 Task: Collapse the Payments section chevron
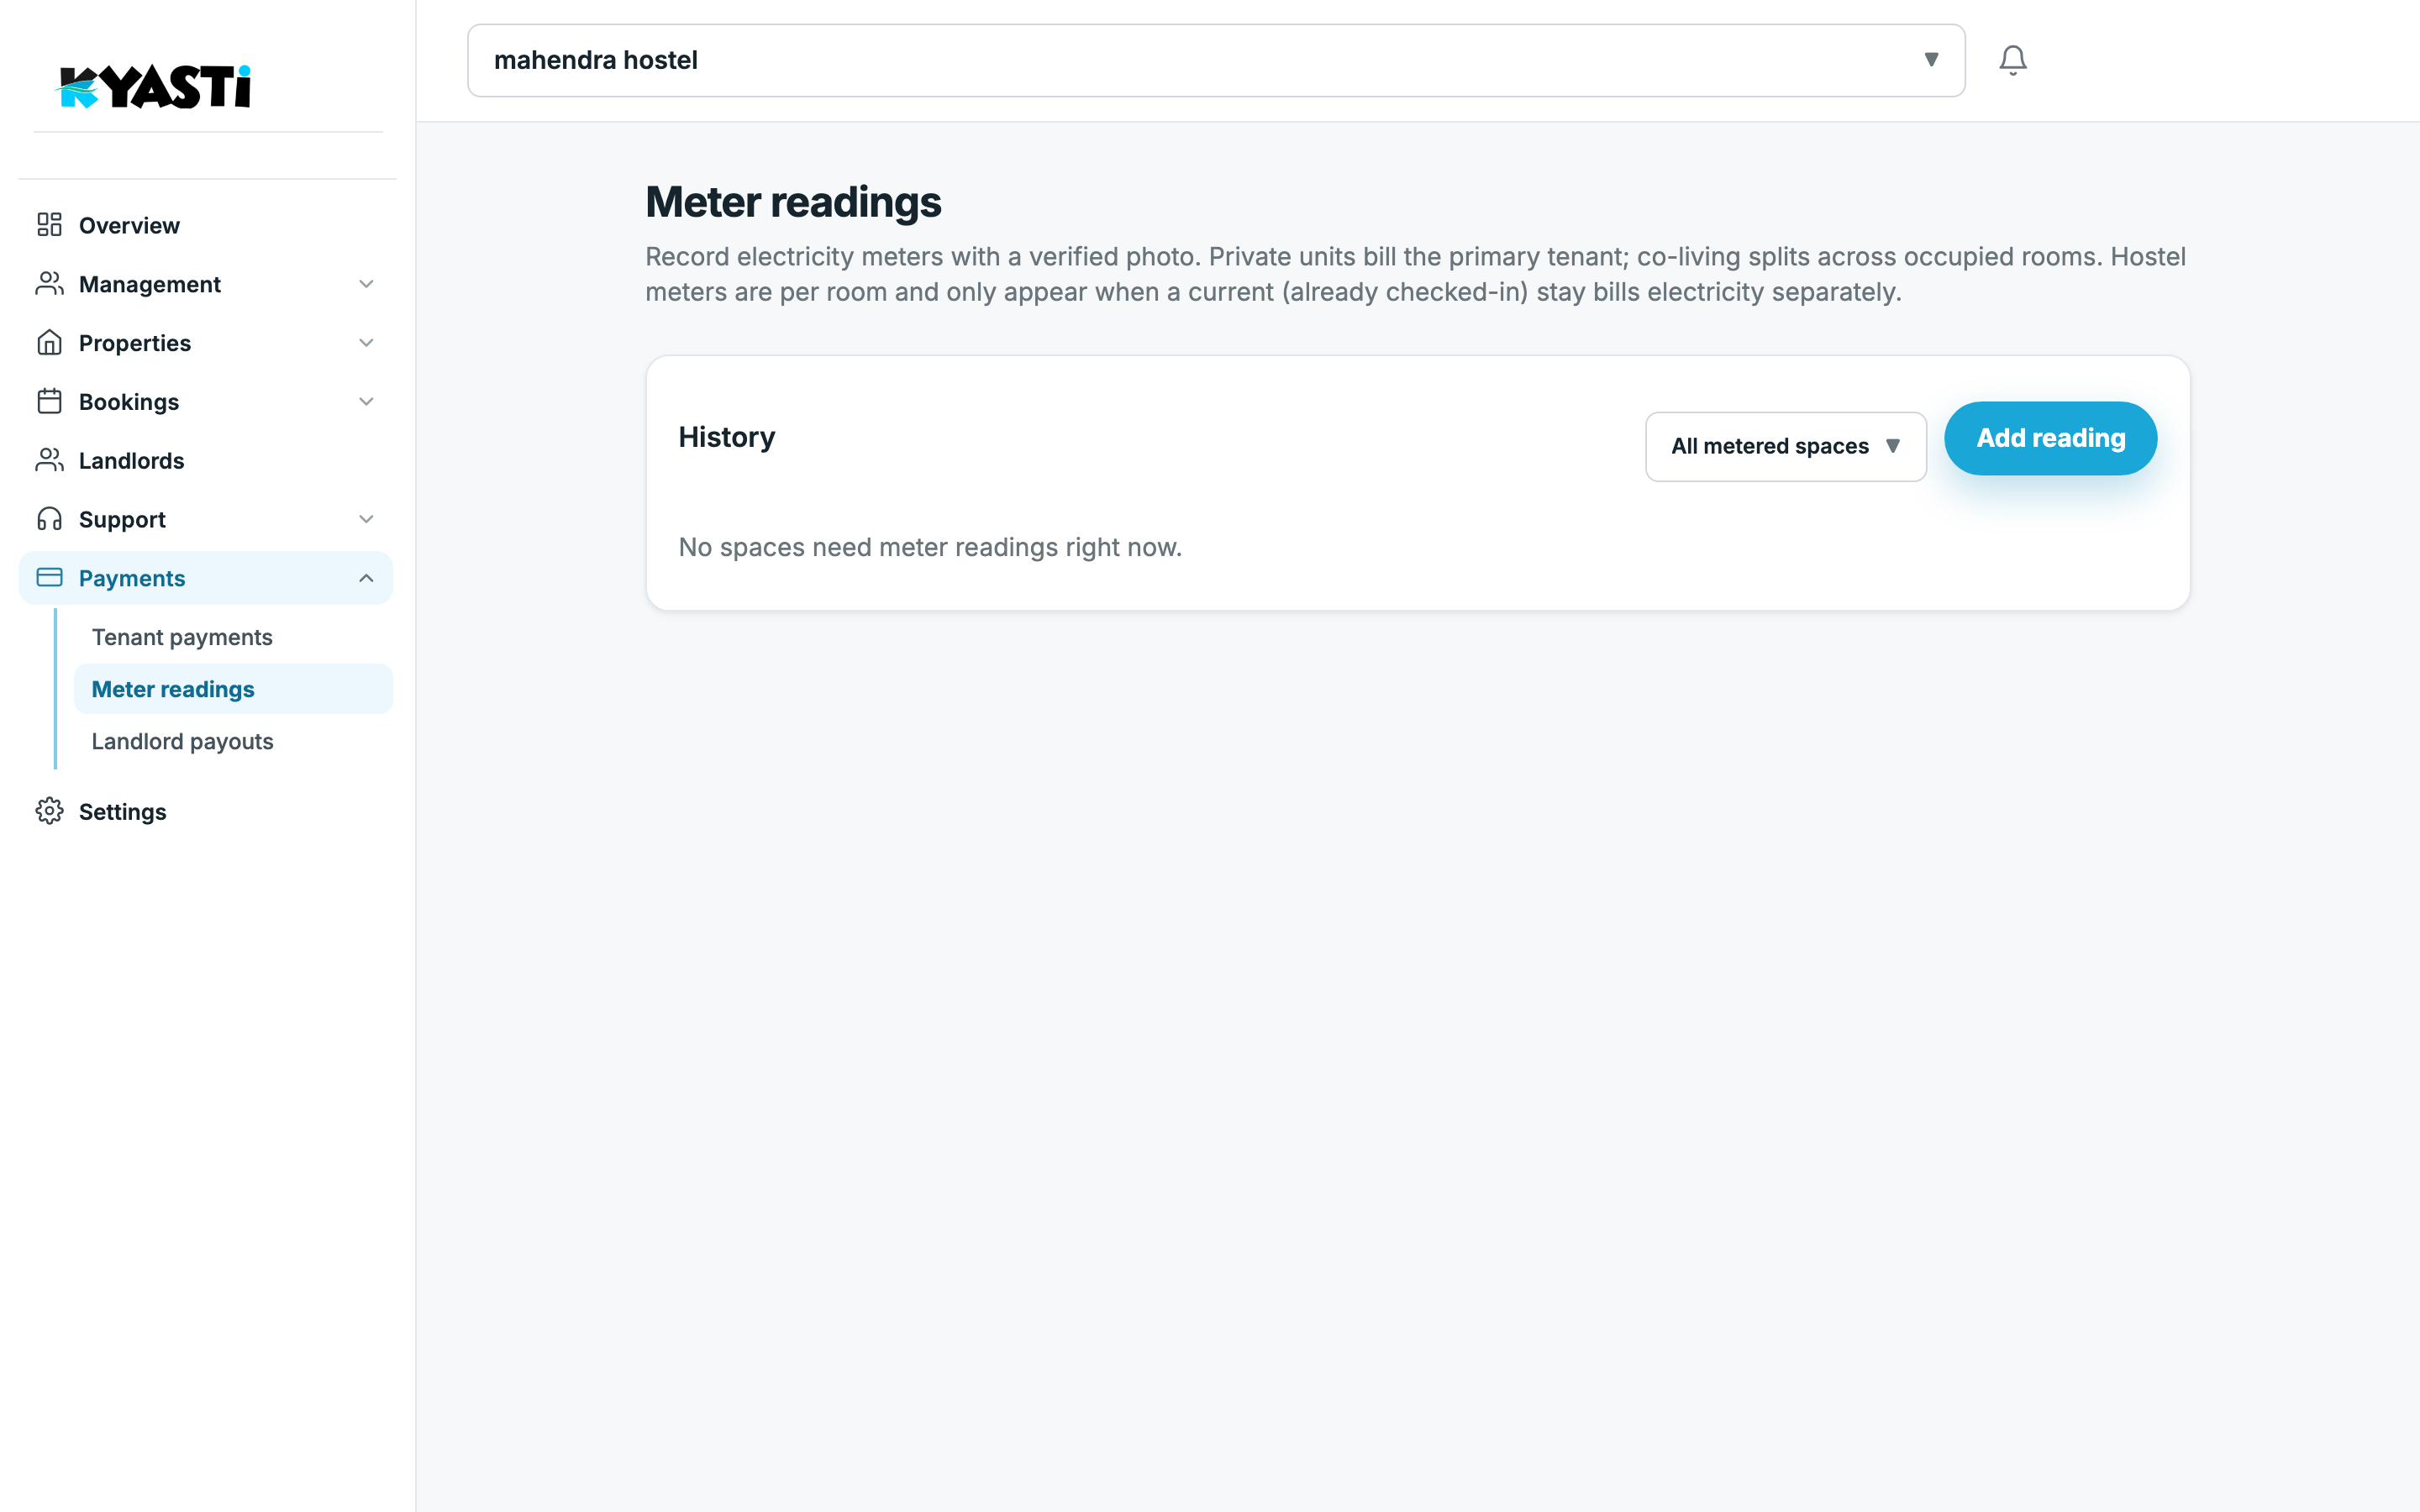point(366,578)
